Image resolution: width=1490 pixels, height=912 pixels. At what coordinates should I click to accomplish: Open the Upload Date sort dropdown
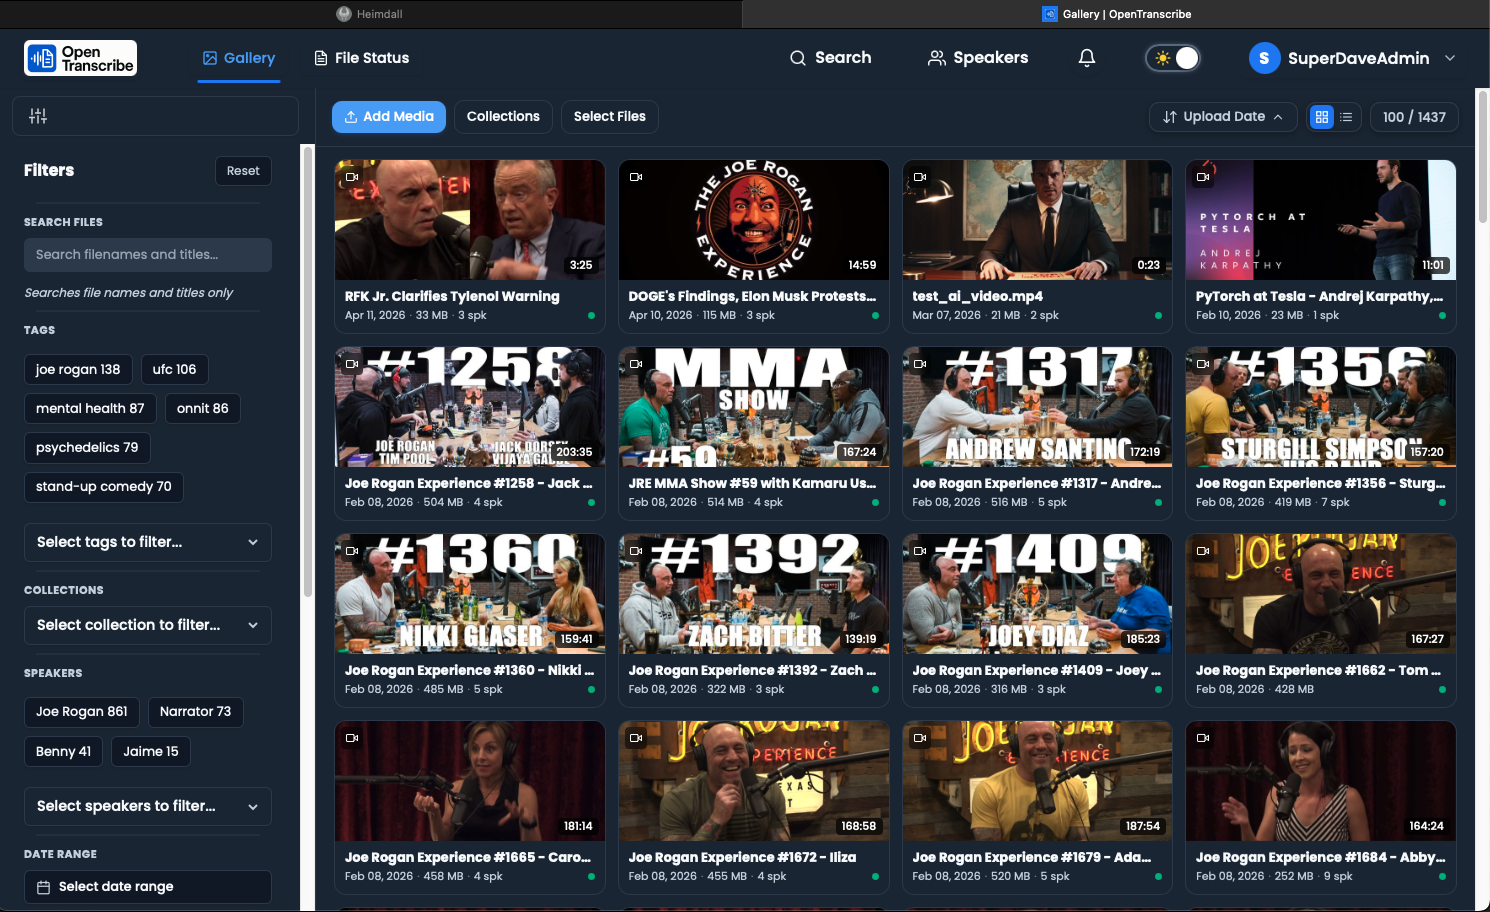tap(1223, 117)
